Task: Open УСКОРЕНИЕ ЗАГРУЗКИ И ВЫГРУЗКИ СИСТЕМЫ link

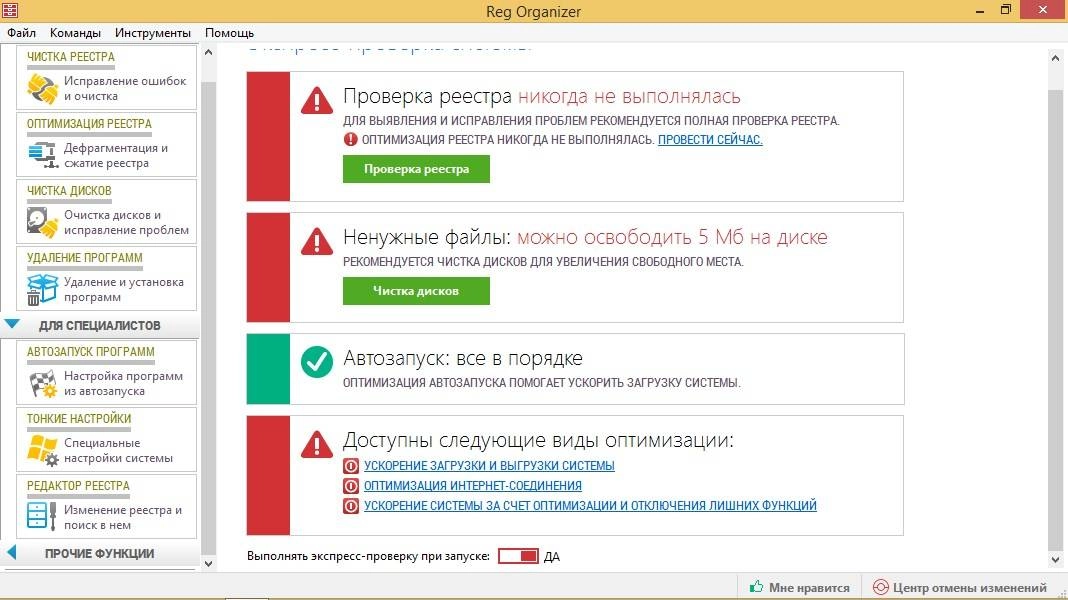Action: tap(489, 466)
